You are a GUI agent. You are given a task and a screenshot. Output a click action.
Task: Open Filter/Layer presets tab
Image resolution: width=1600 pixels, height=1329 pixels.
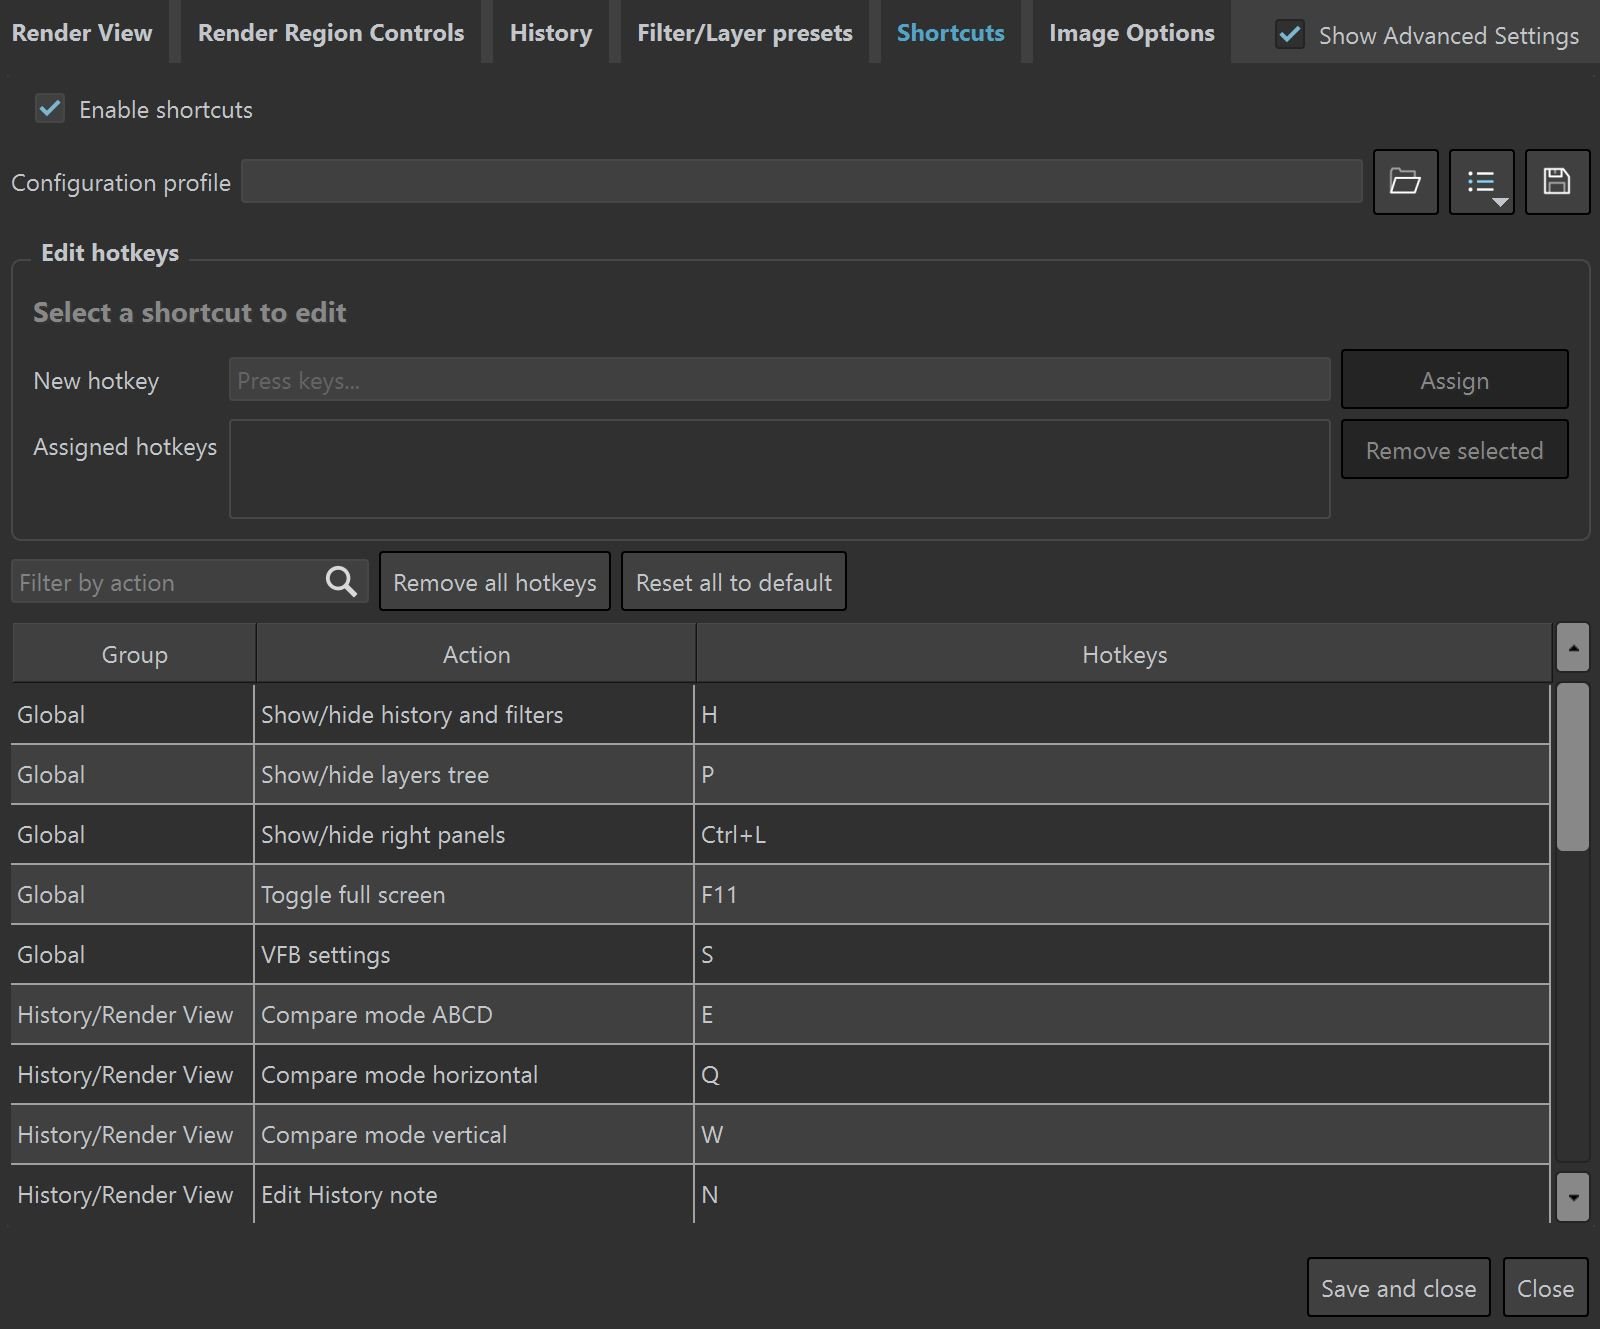click(x=745, y=33)
